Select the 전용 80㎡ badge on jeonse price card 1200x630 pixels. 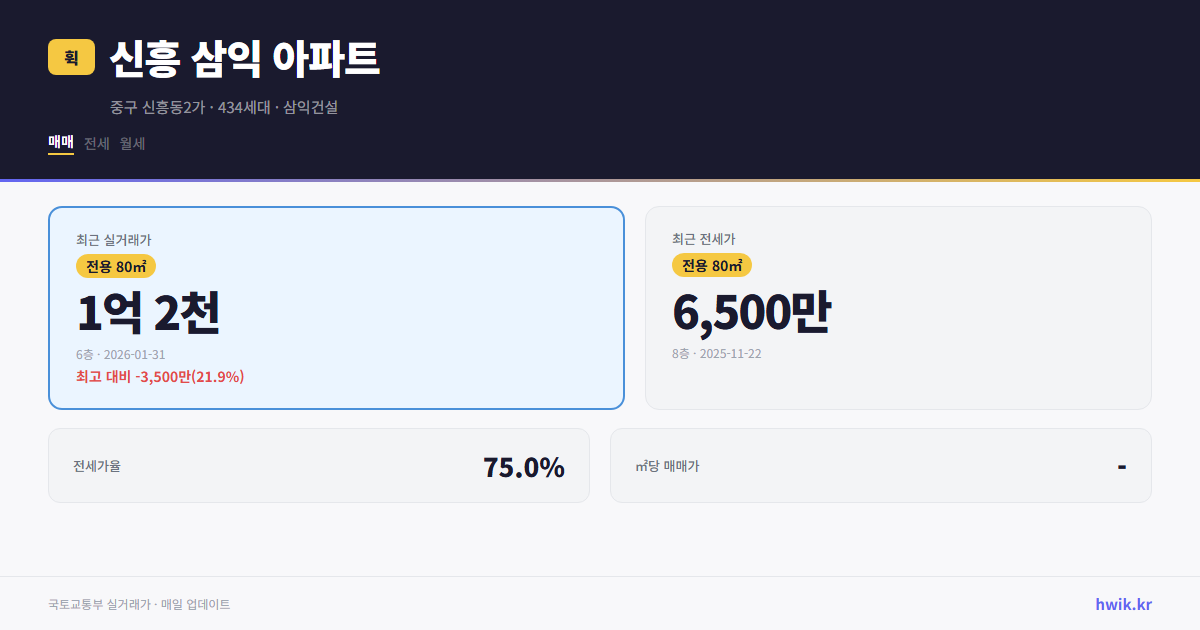point(711,266)
